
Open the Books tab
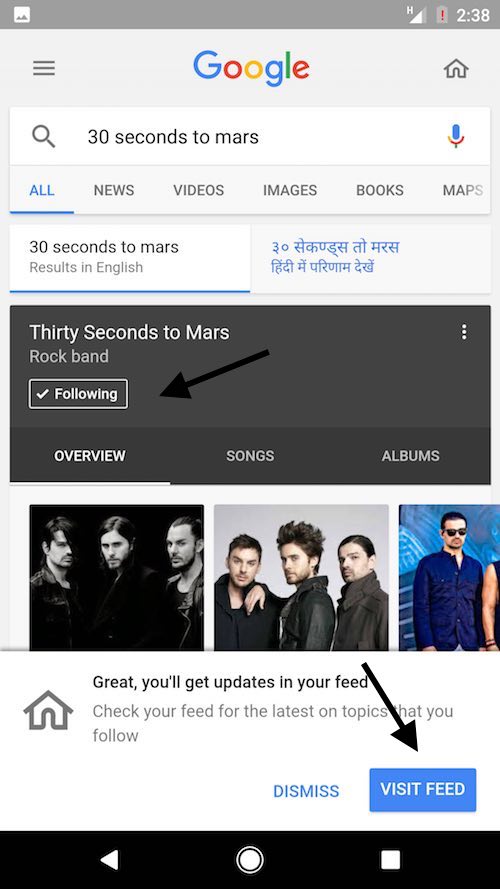[x=380, y=190]
